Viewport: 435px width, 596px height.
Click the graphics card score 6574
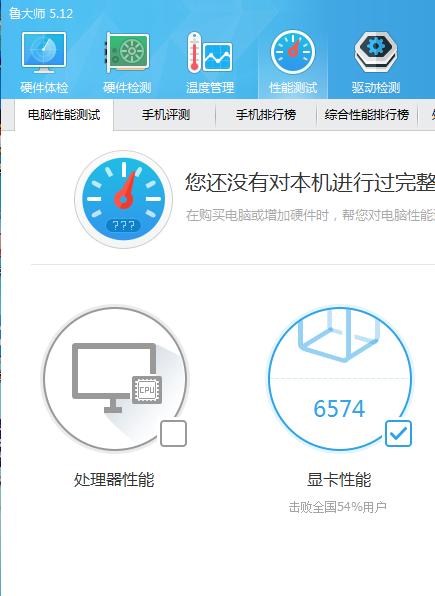339,409
